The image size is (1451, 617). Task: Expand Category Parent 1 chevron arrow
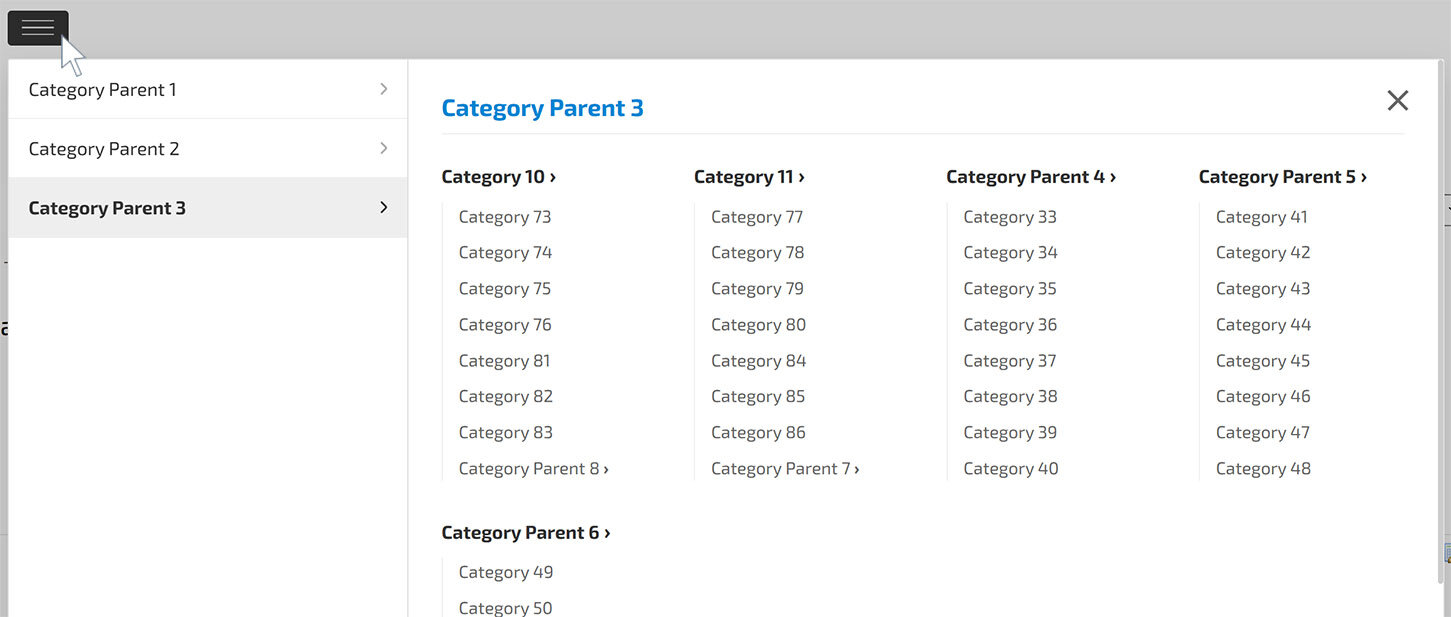384,89
